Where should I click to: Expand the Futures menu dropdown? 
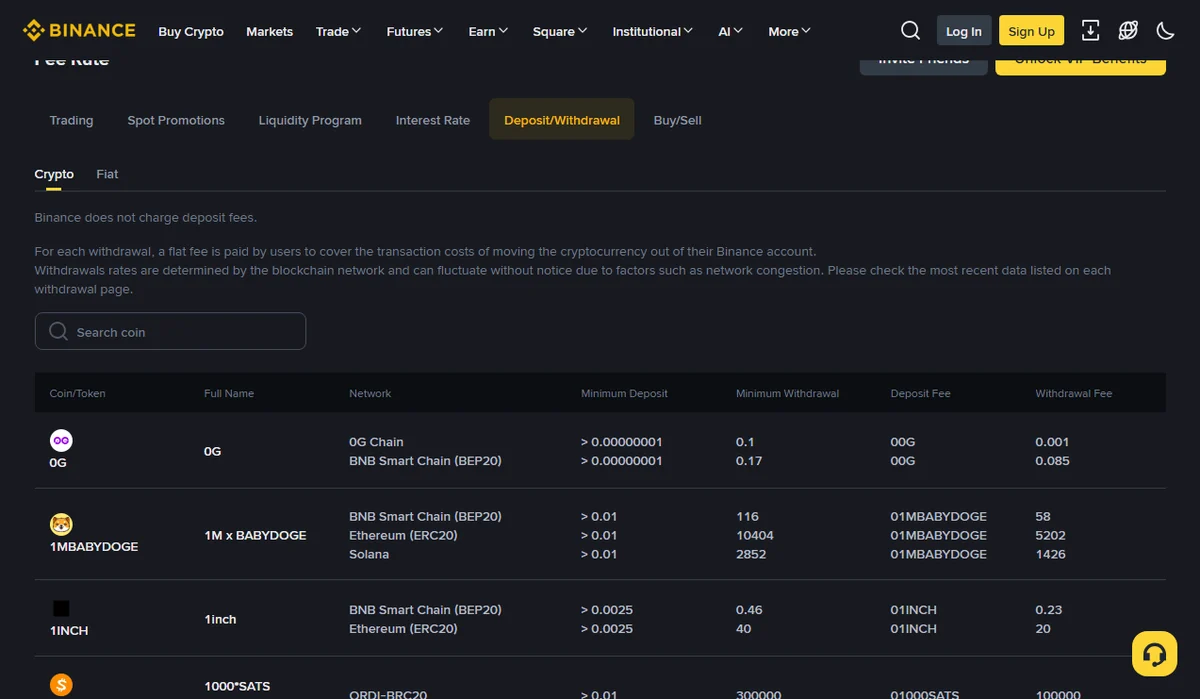point(415,31)
